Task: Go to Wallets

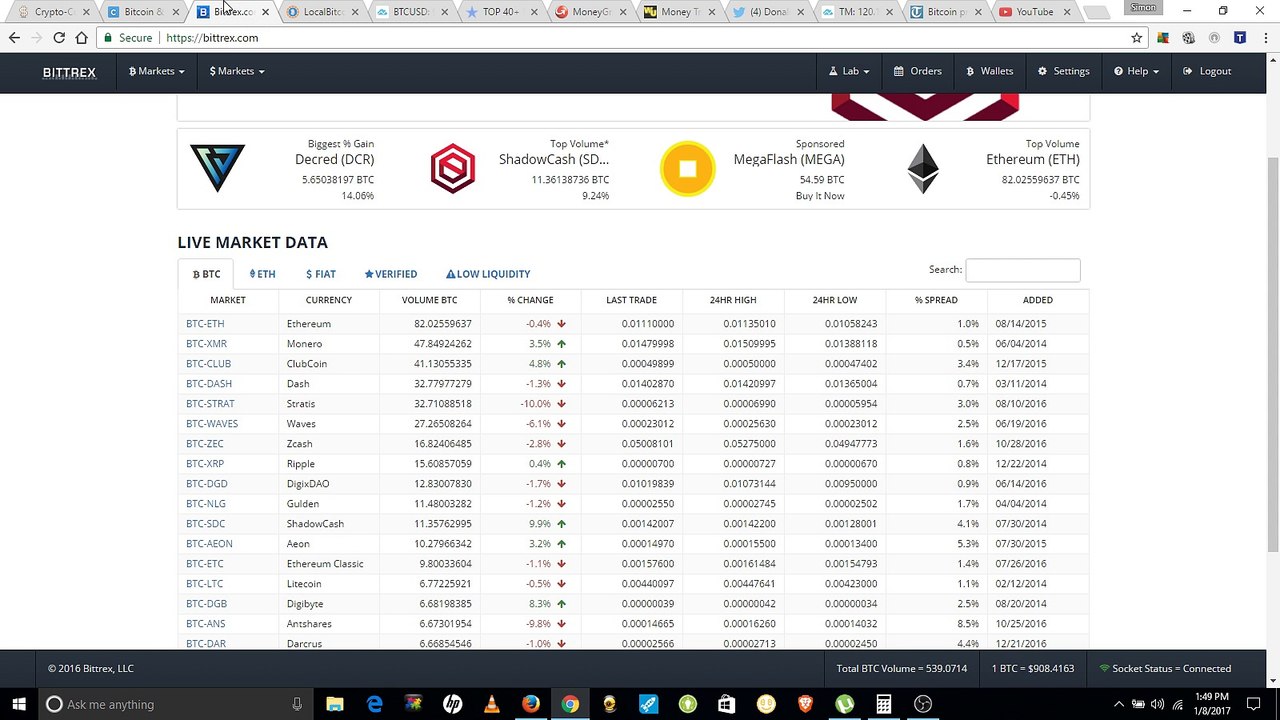Action: (x=990, y=71)
